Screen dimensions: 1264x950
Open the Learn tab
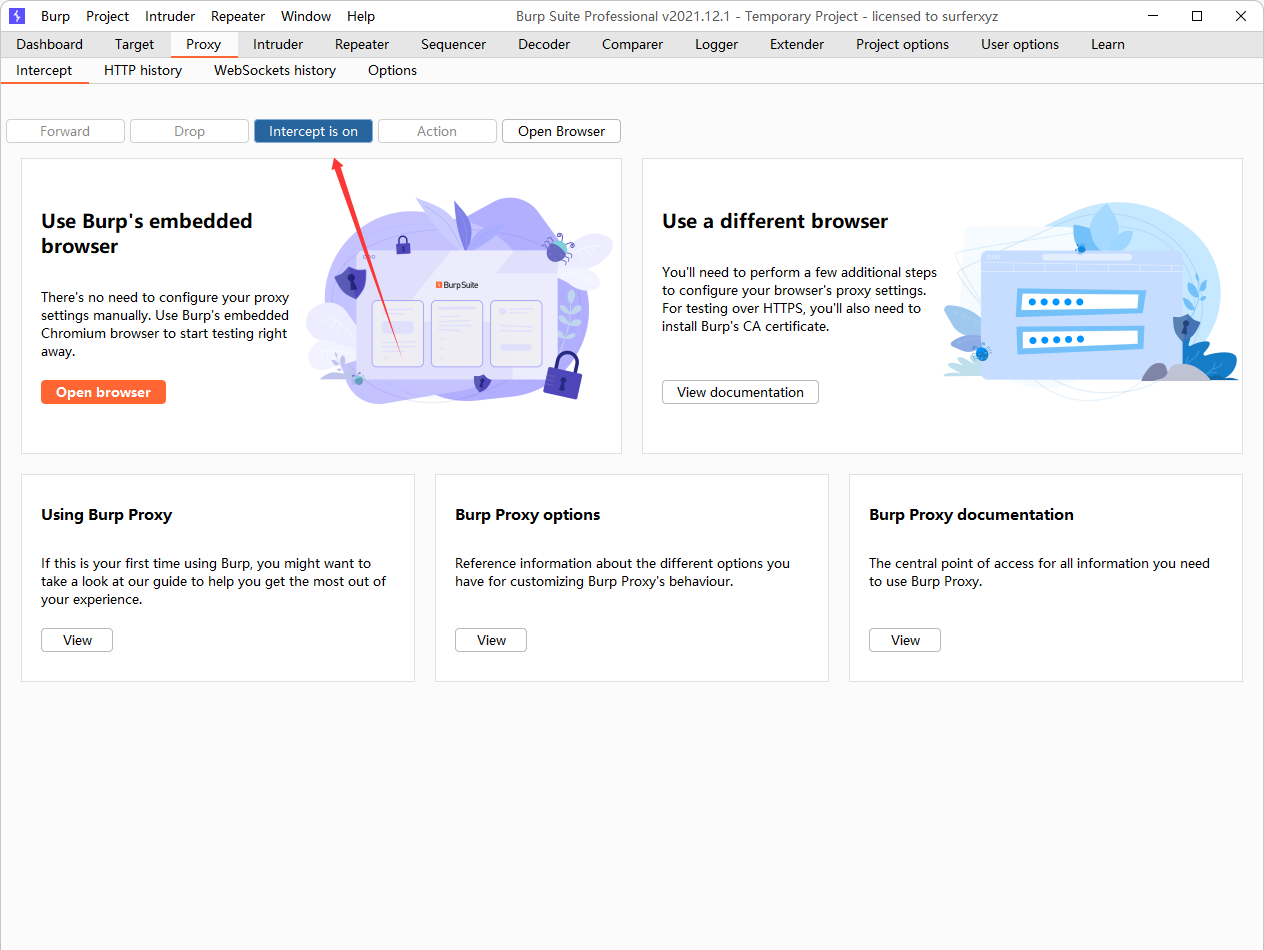[1108, 44]
